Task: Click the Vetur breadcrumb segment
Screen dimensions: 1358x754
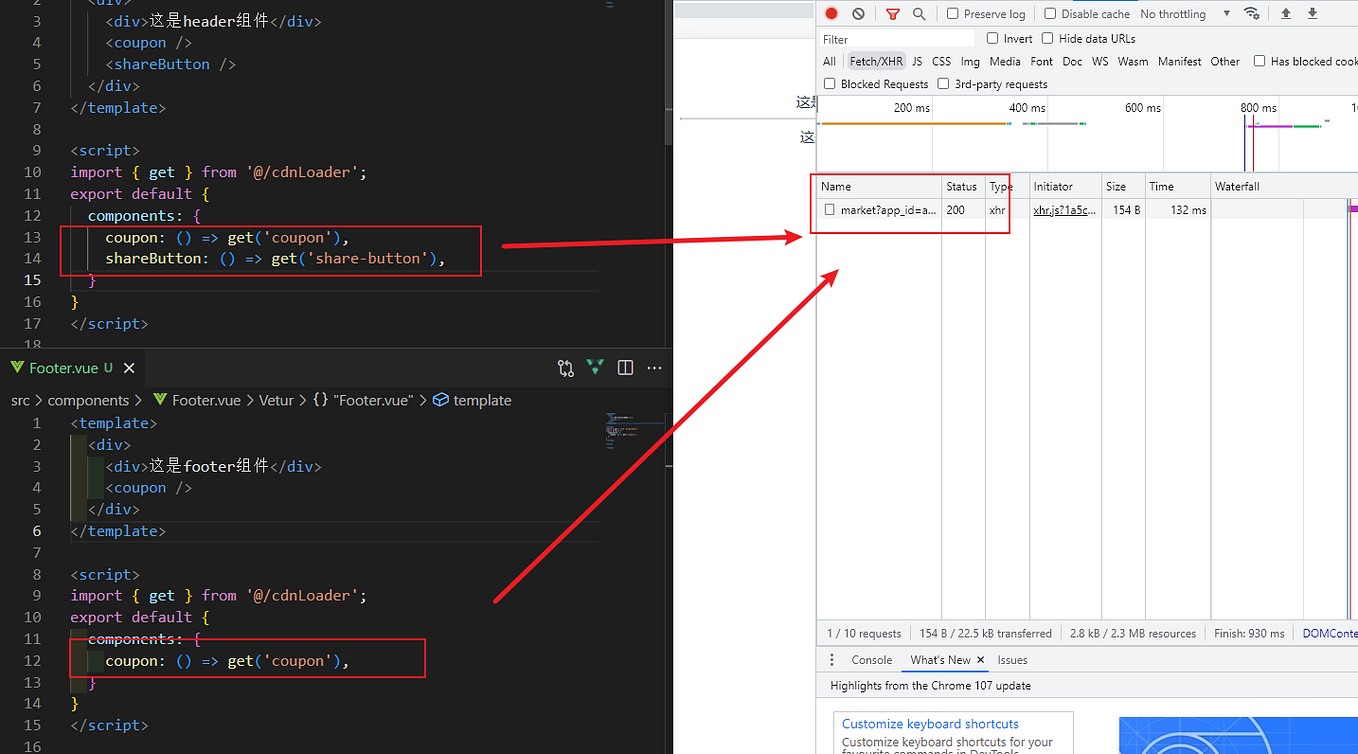Action: (x=276, y=400)
